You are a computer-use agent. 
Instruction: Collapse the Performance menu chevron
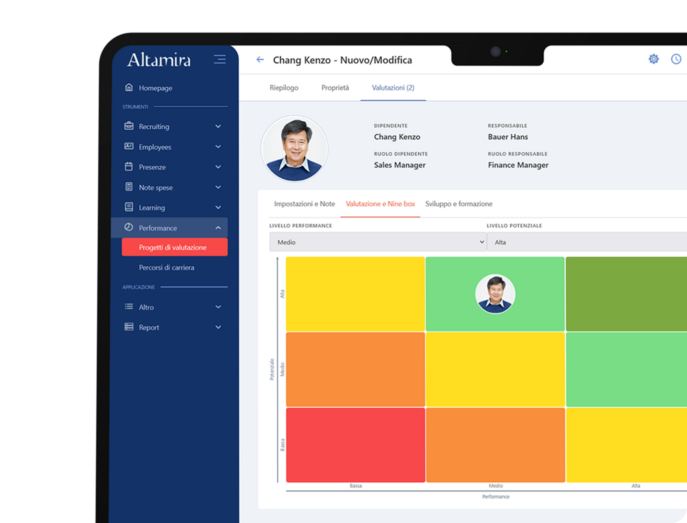click(x=218, y=228)
